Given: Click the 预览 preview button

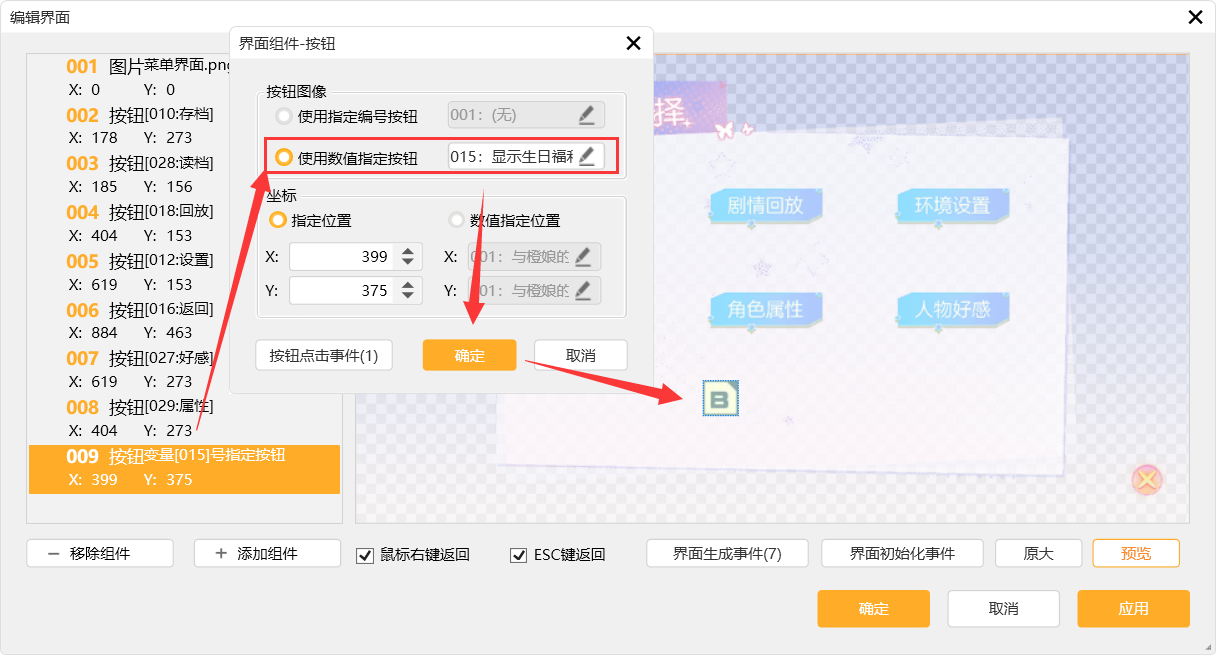Looking at the screenshot, I should [x=1135, y=553].
